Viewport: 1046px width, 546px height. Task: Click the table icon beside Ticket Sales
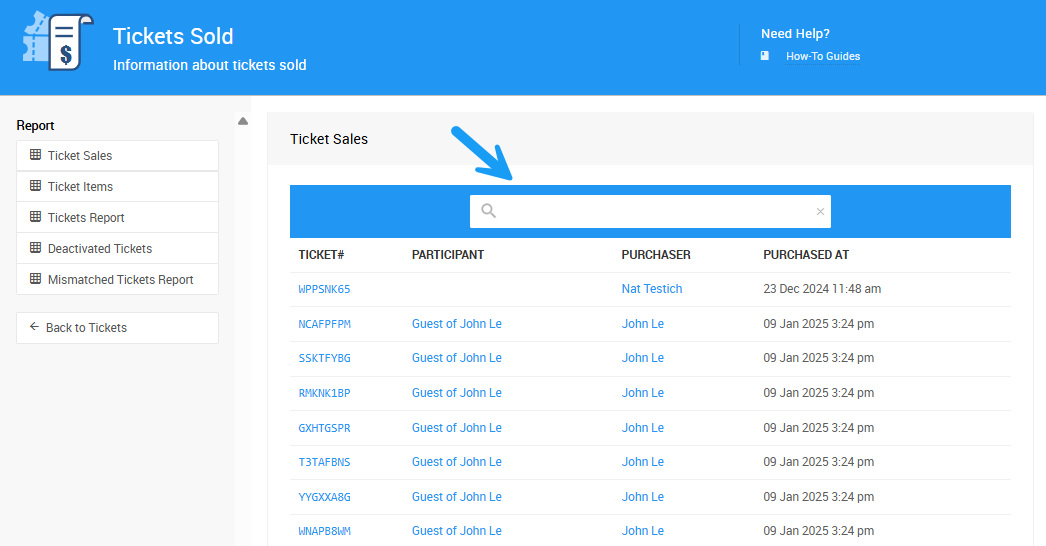[x=35, y=155]
